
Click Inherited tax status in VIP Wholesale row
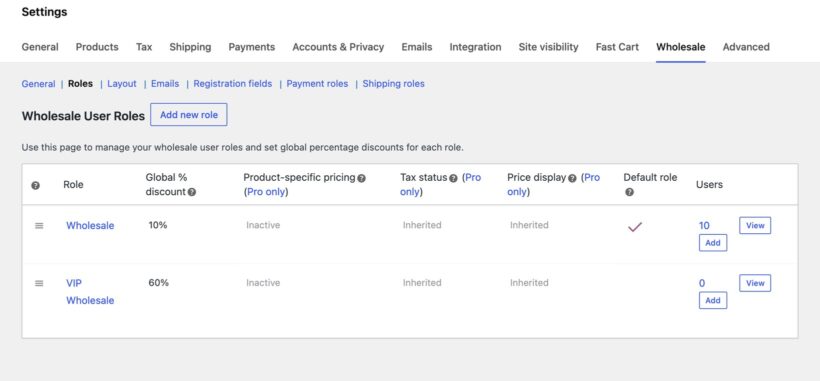[422, 283]
